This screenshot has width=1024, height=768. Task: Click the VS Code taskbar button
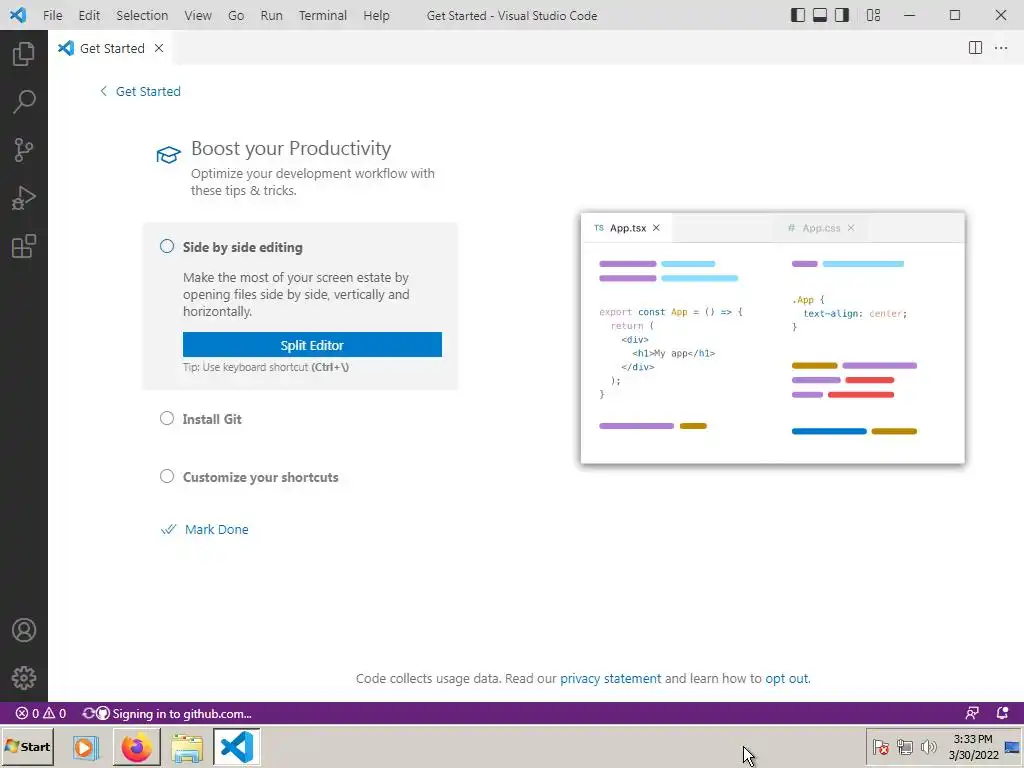(236, 746)
